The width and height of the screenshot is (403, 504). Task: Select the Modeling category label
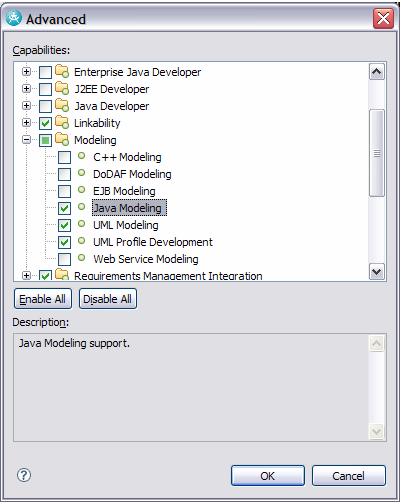95,140
